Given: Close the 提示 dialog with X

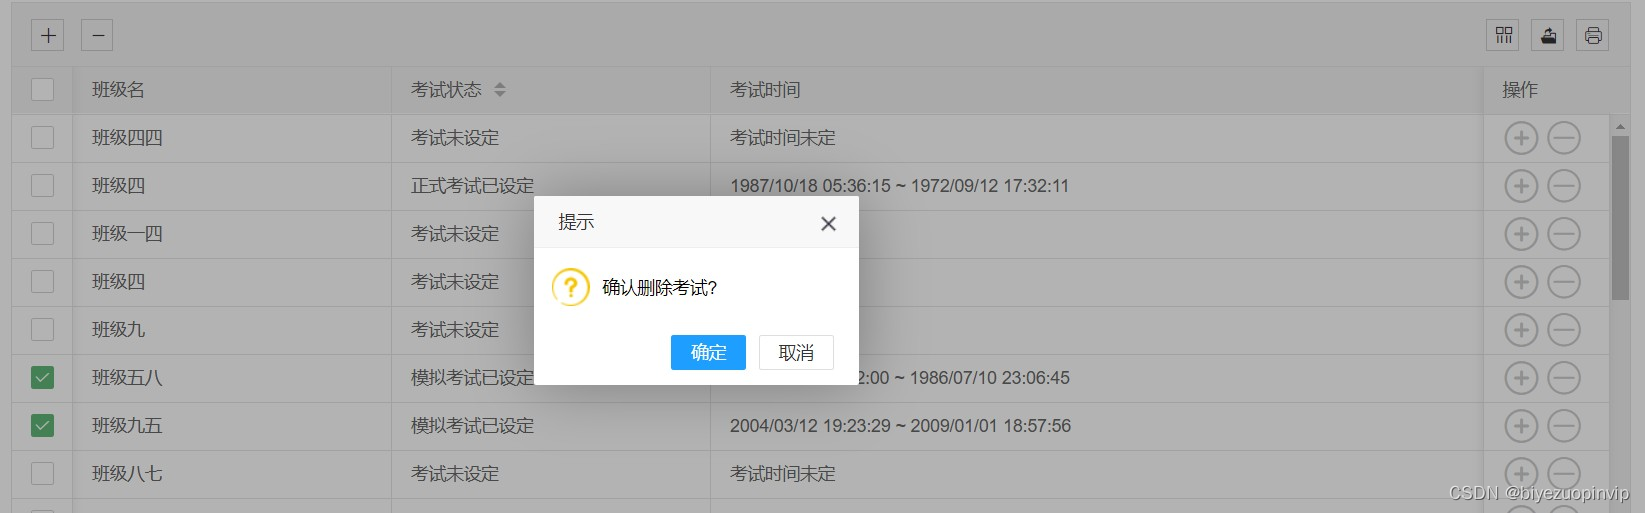Looking at the screenshot, I should click(x=828, y=224).
